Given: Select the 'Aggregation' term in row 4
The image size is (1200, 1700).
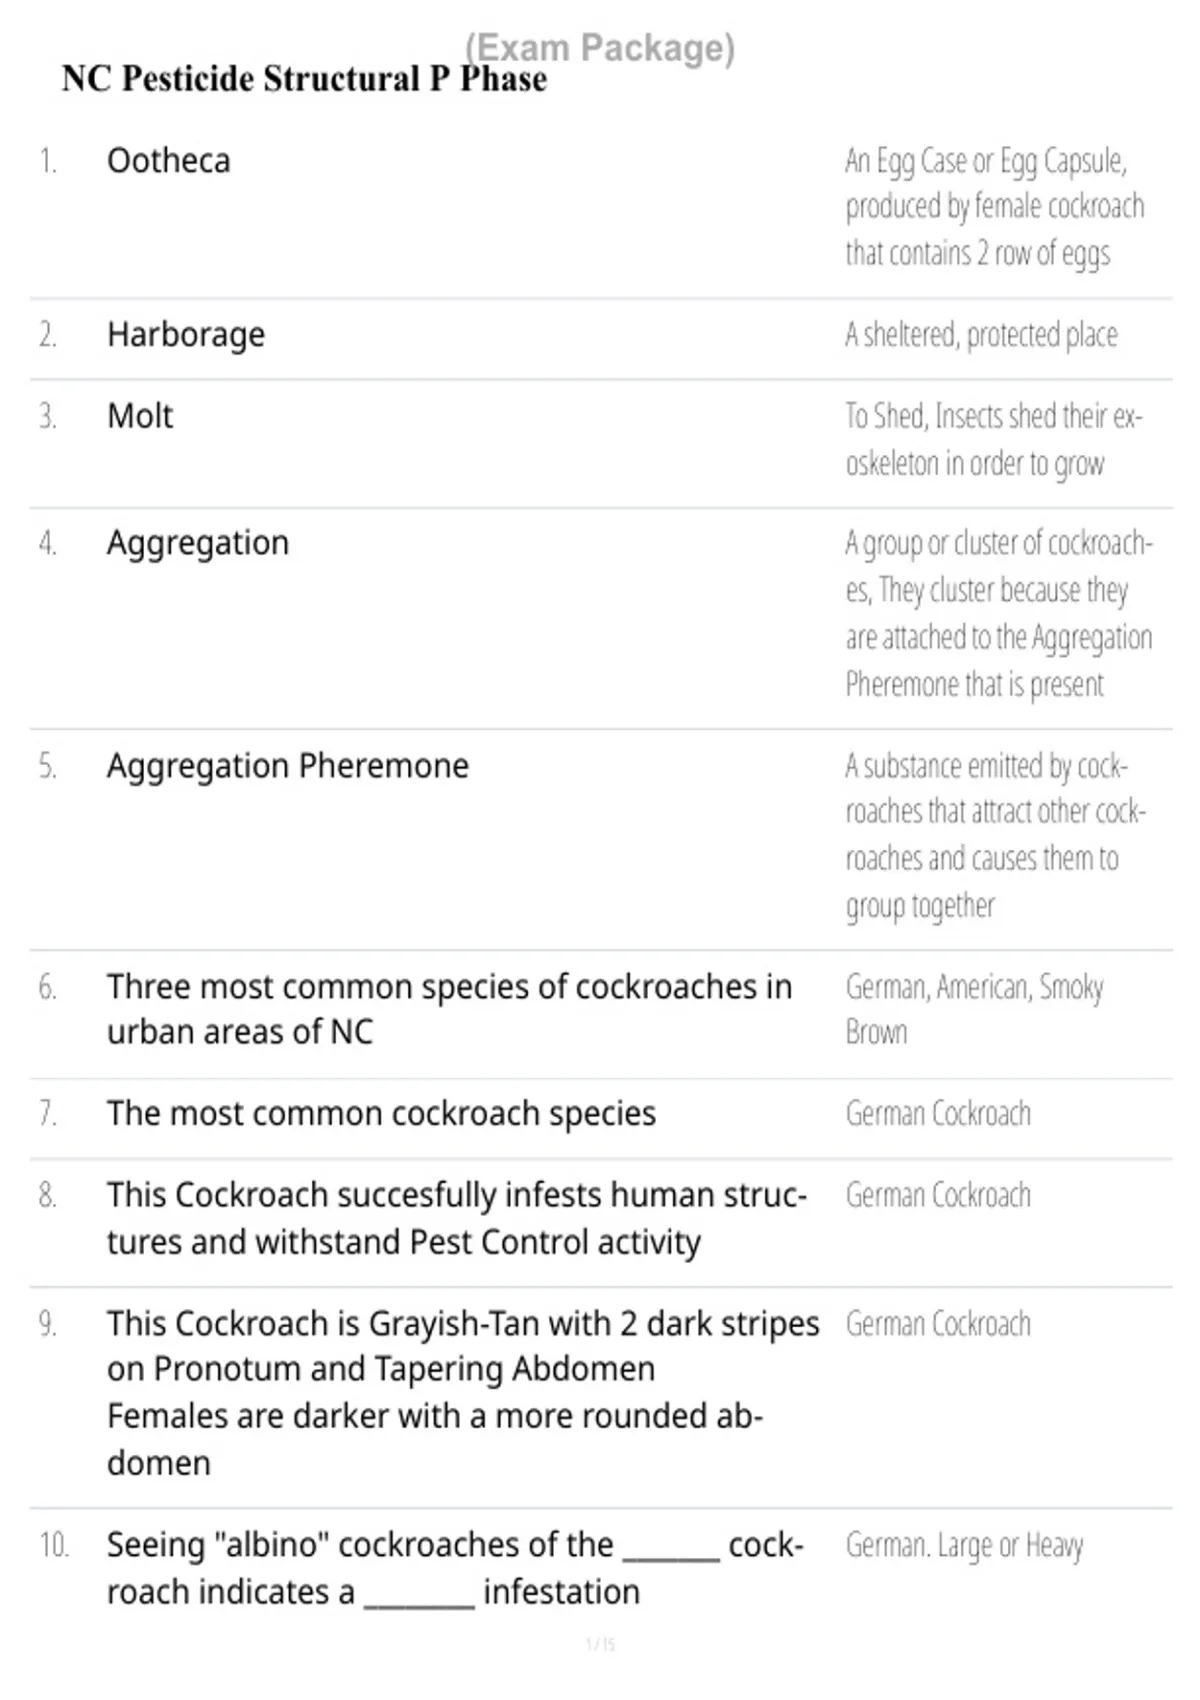Looking at the screenshot, I should pyautogui.click(x=198, y=543).
